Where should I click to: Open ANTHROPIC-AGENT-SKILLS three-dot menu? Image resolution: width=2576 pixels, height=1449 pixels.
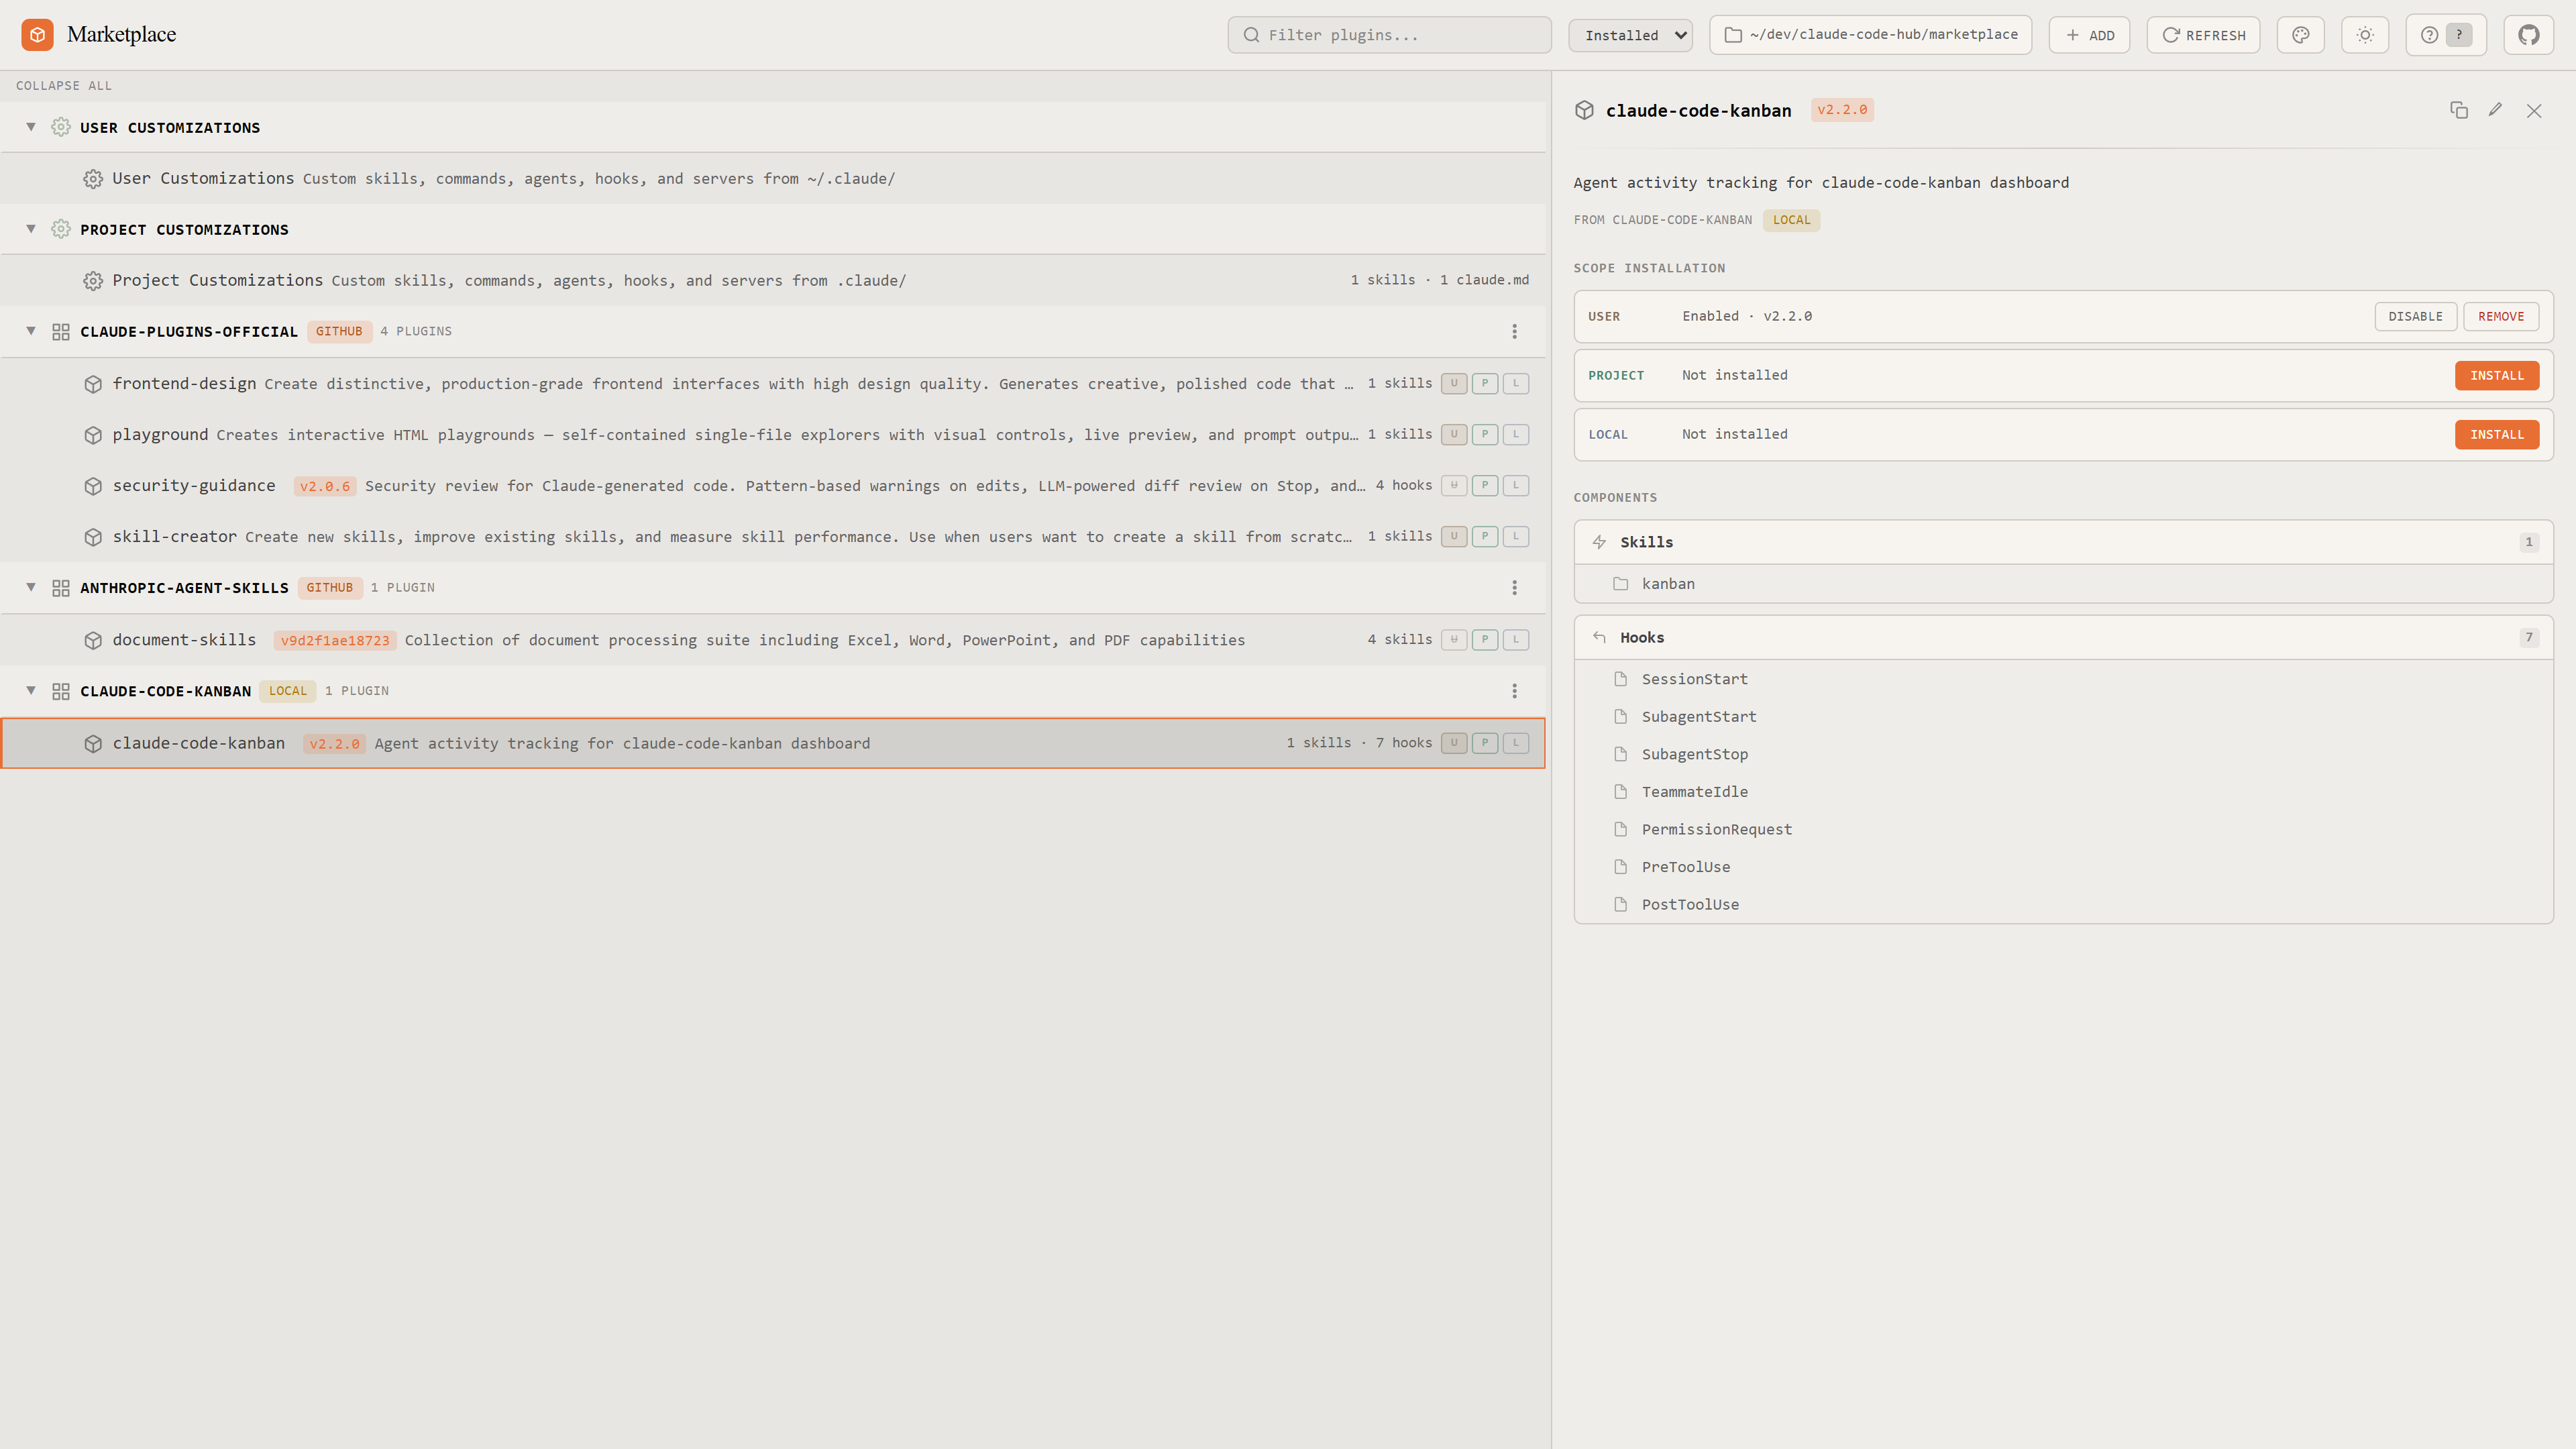click(1514, 588)
